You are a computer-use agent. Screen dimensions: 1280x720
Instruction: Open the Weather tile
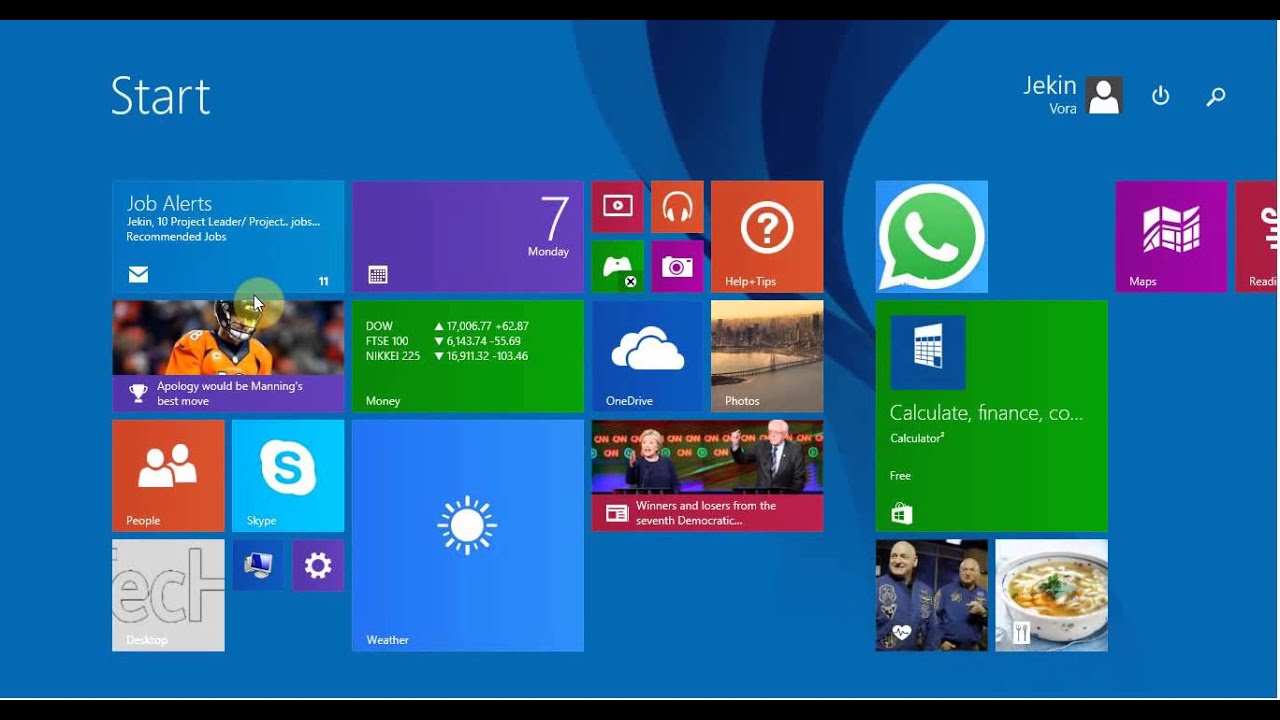click(x=468, y=536)
